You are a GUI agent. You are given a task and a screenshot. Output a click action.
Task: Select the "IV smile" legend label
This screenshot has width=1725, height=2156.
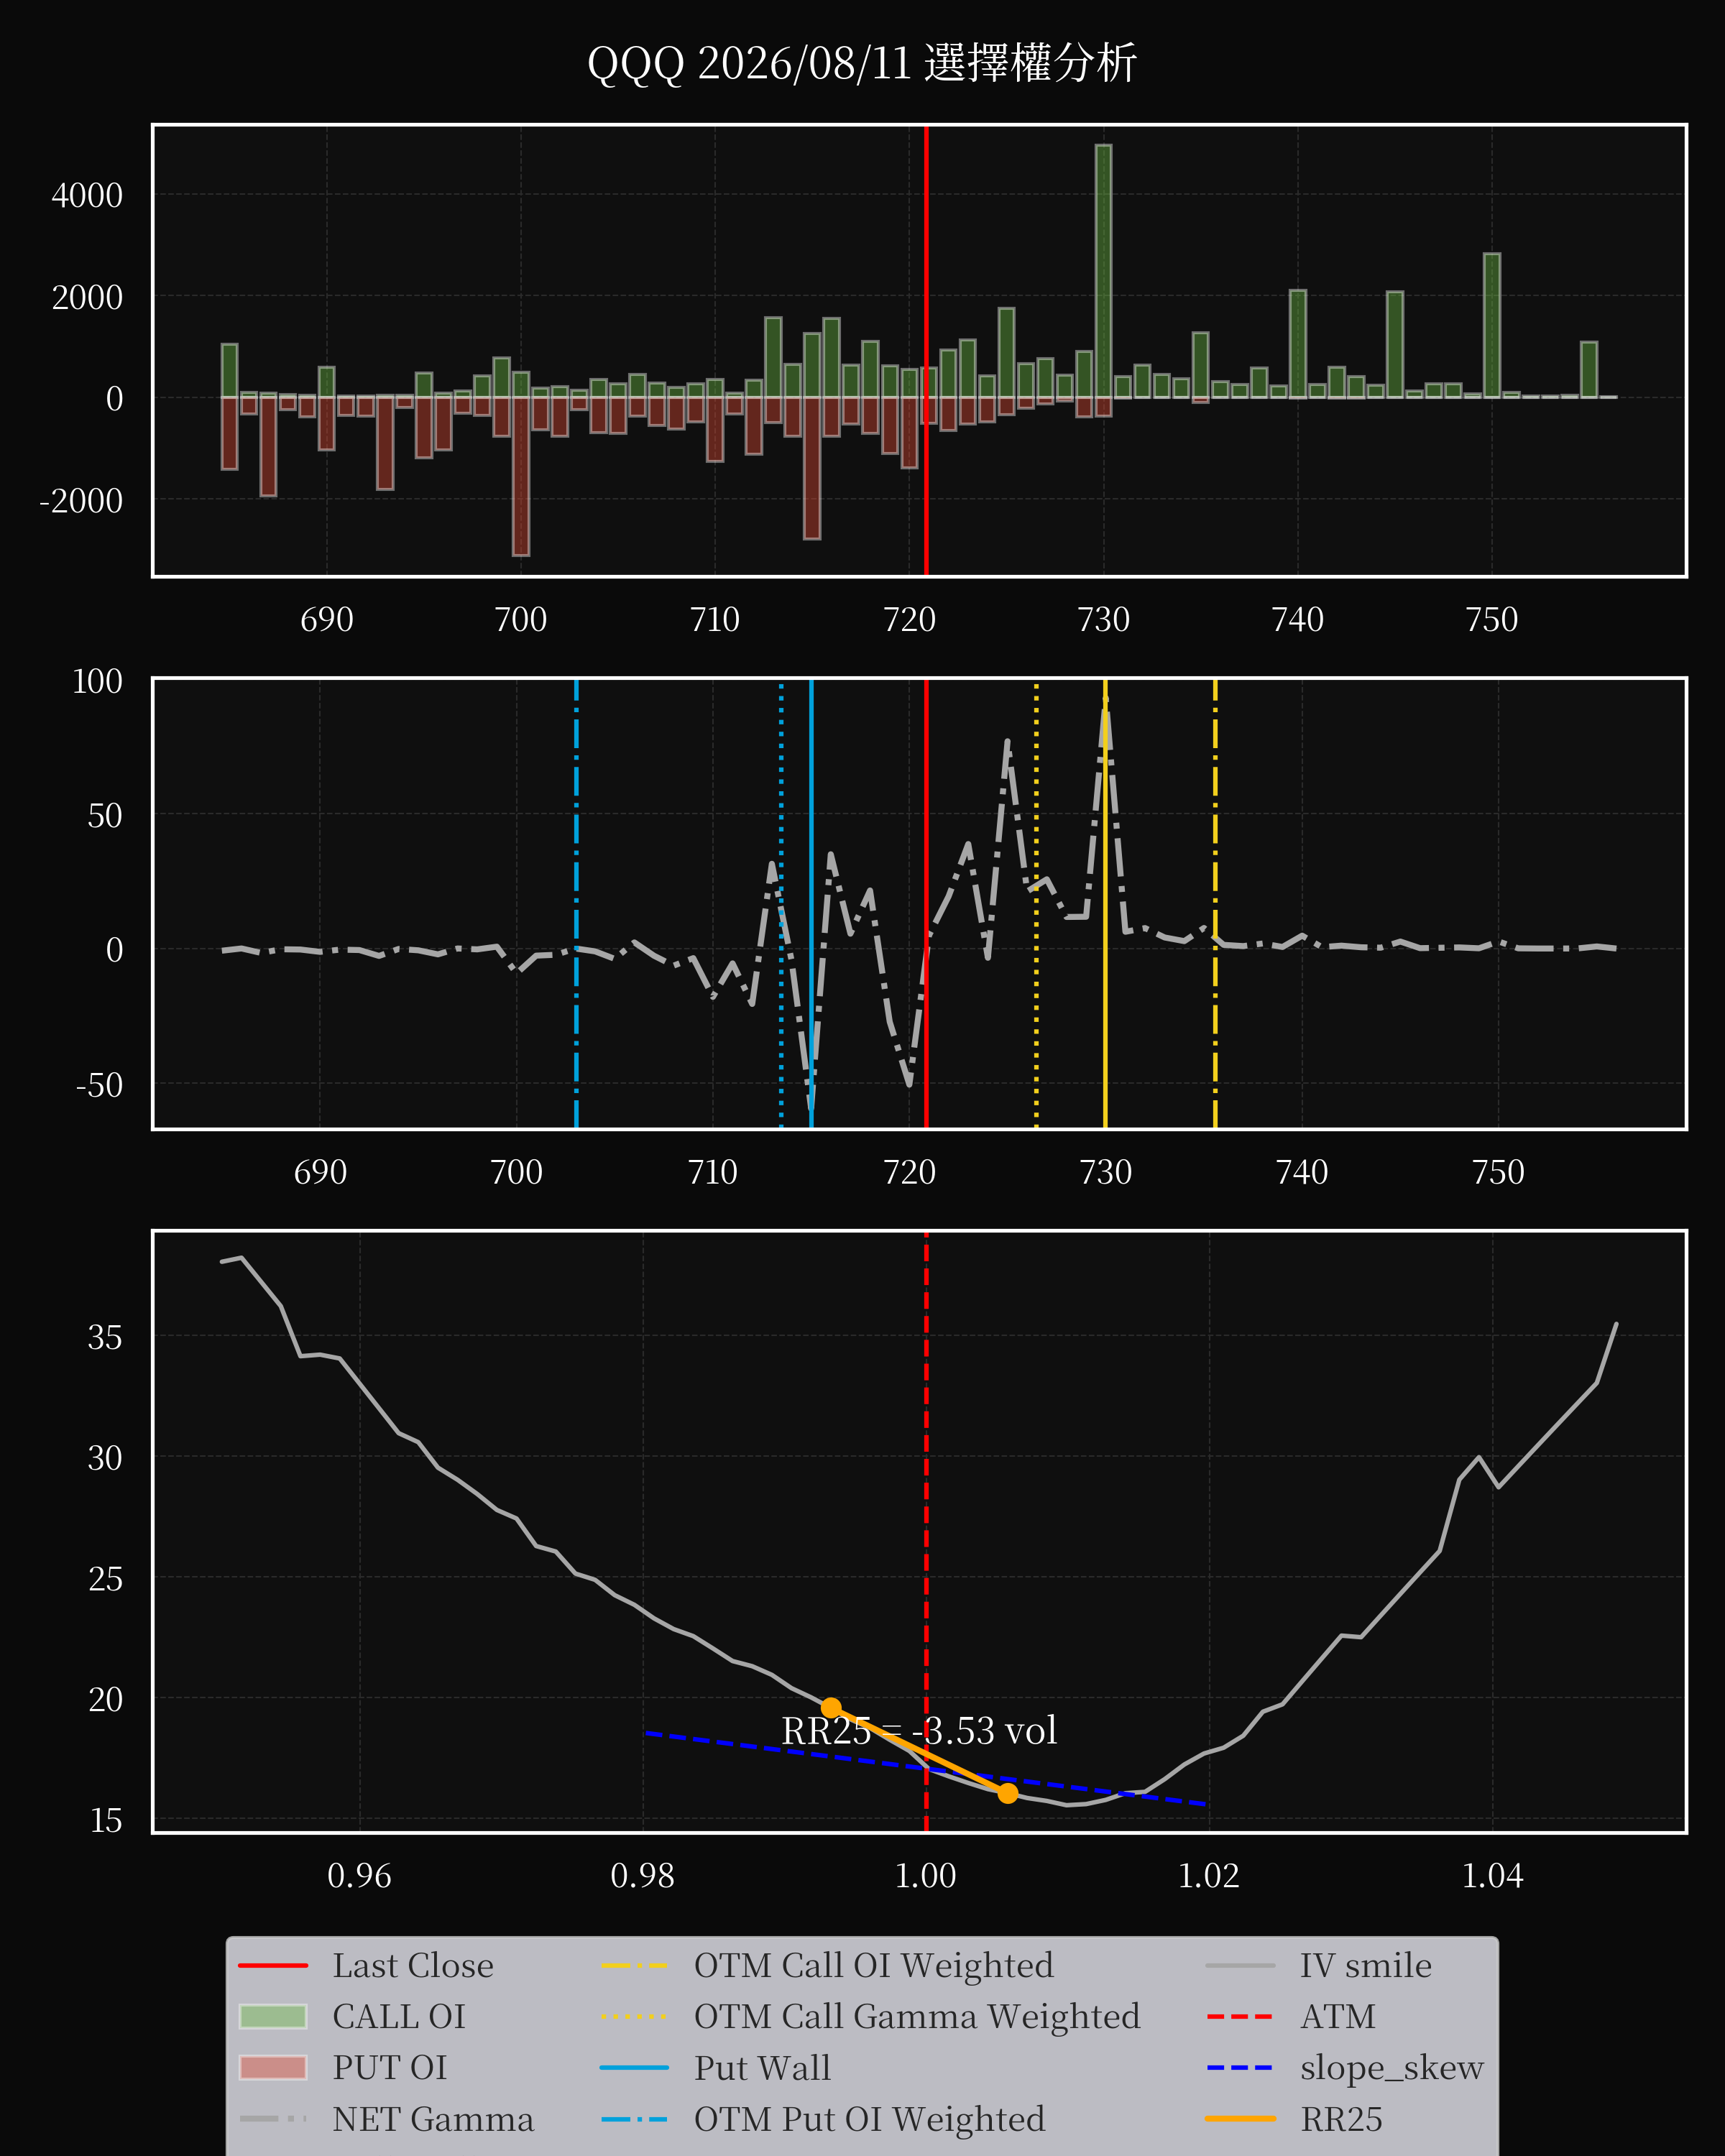click(x=1366, y=1966)
